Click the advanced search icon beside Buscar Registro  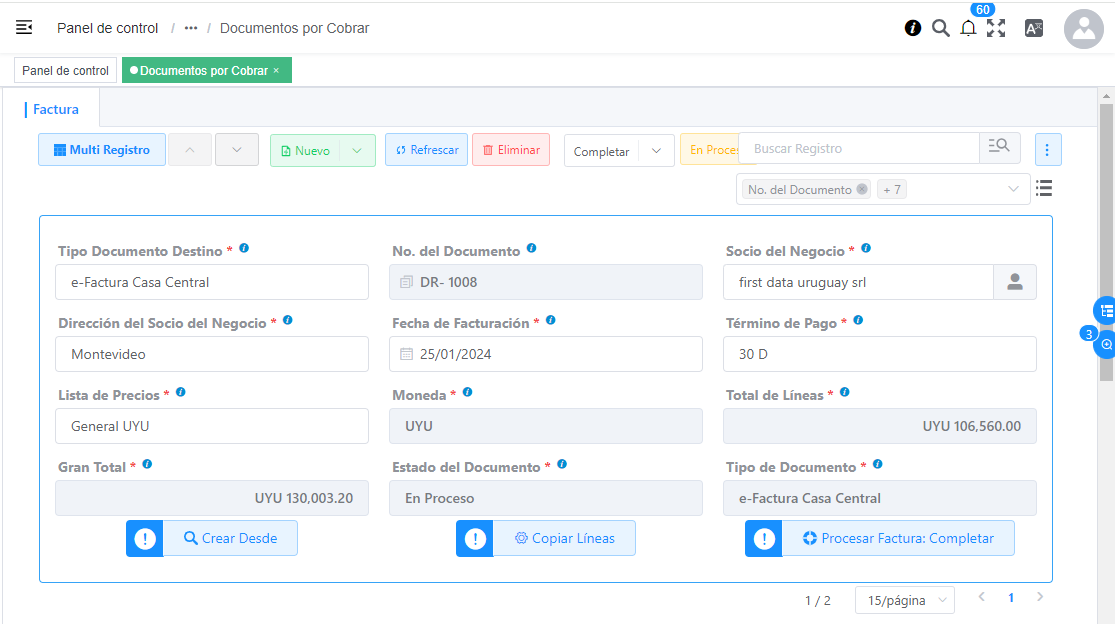[x=999, y=148]
